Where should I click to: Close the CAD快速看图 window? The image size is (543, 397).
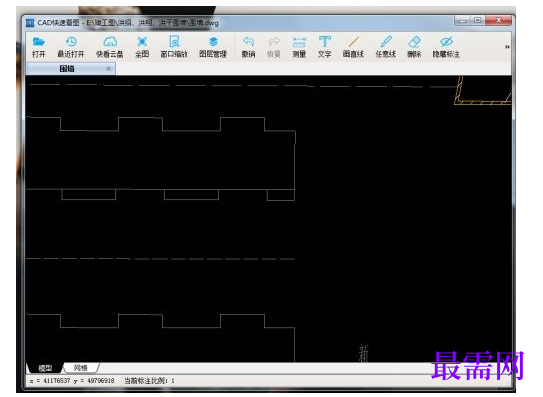[x=498, y=20]
